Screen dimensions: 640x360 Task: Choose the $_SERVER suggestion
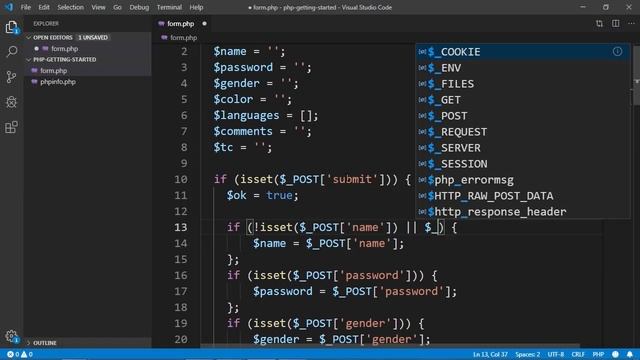[522, 148]
